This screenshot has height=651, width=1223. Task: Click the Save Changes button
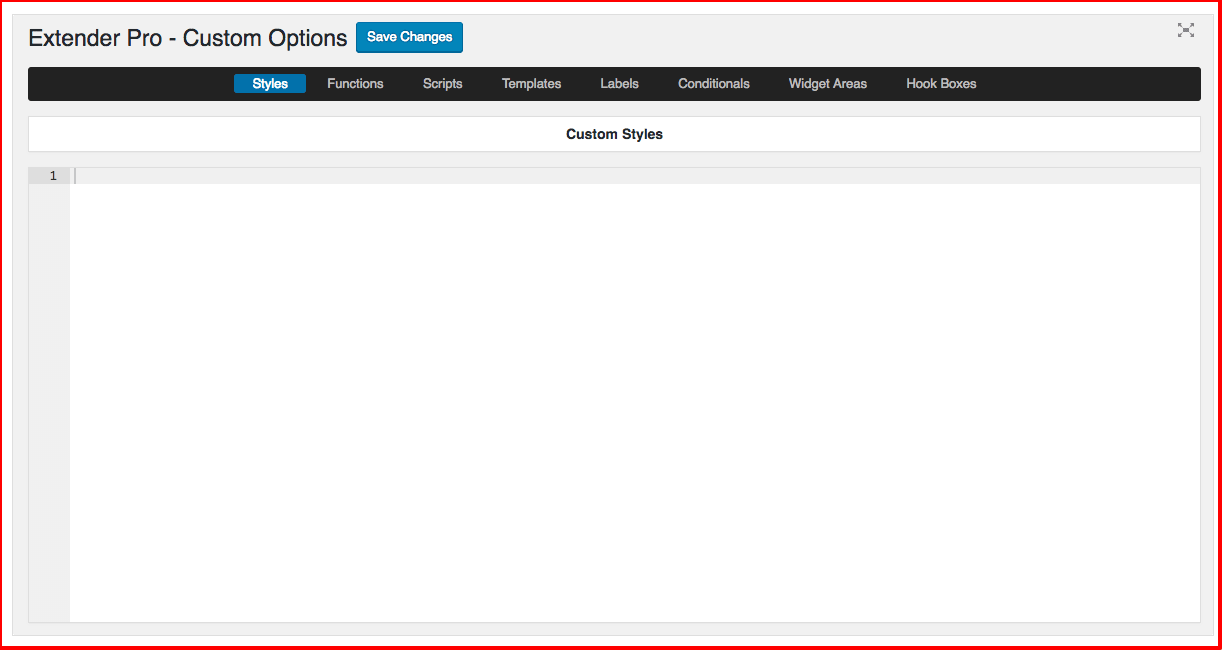coord(409,37)
